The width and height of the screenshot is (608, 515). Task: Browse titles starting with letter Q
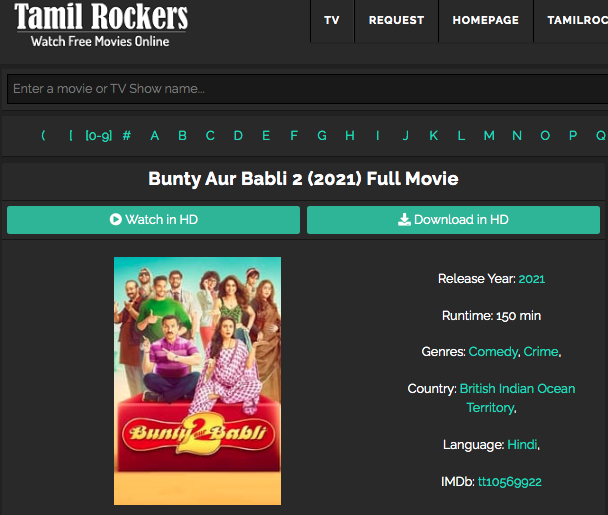(601, 136)
